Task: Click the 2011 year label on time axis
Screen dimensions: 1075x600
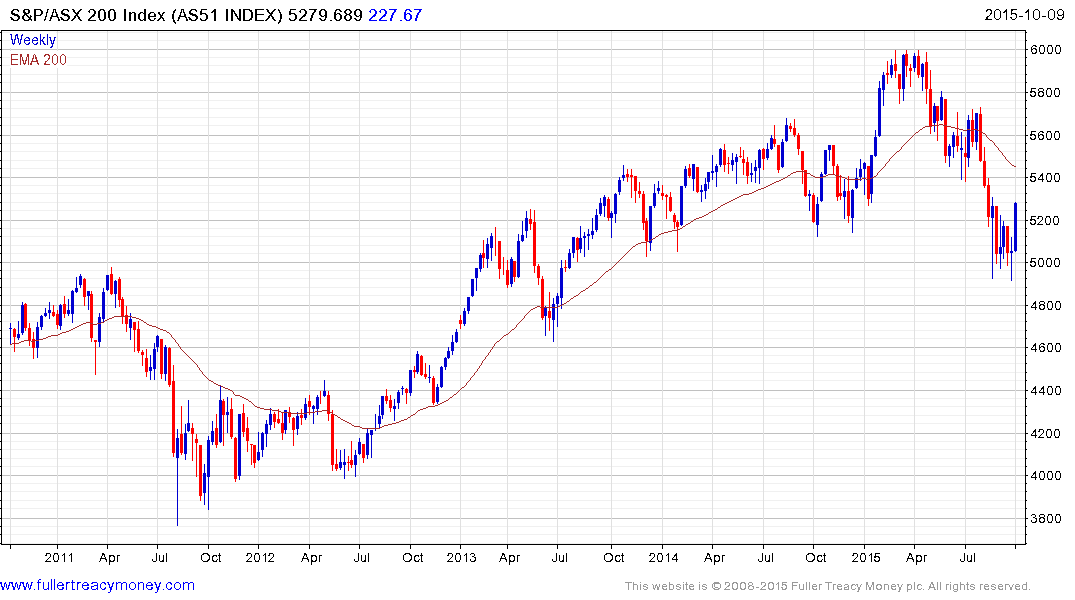Action: tap(59, 557)
